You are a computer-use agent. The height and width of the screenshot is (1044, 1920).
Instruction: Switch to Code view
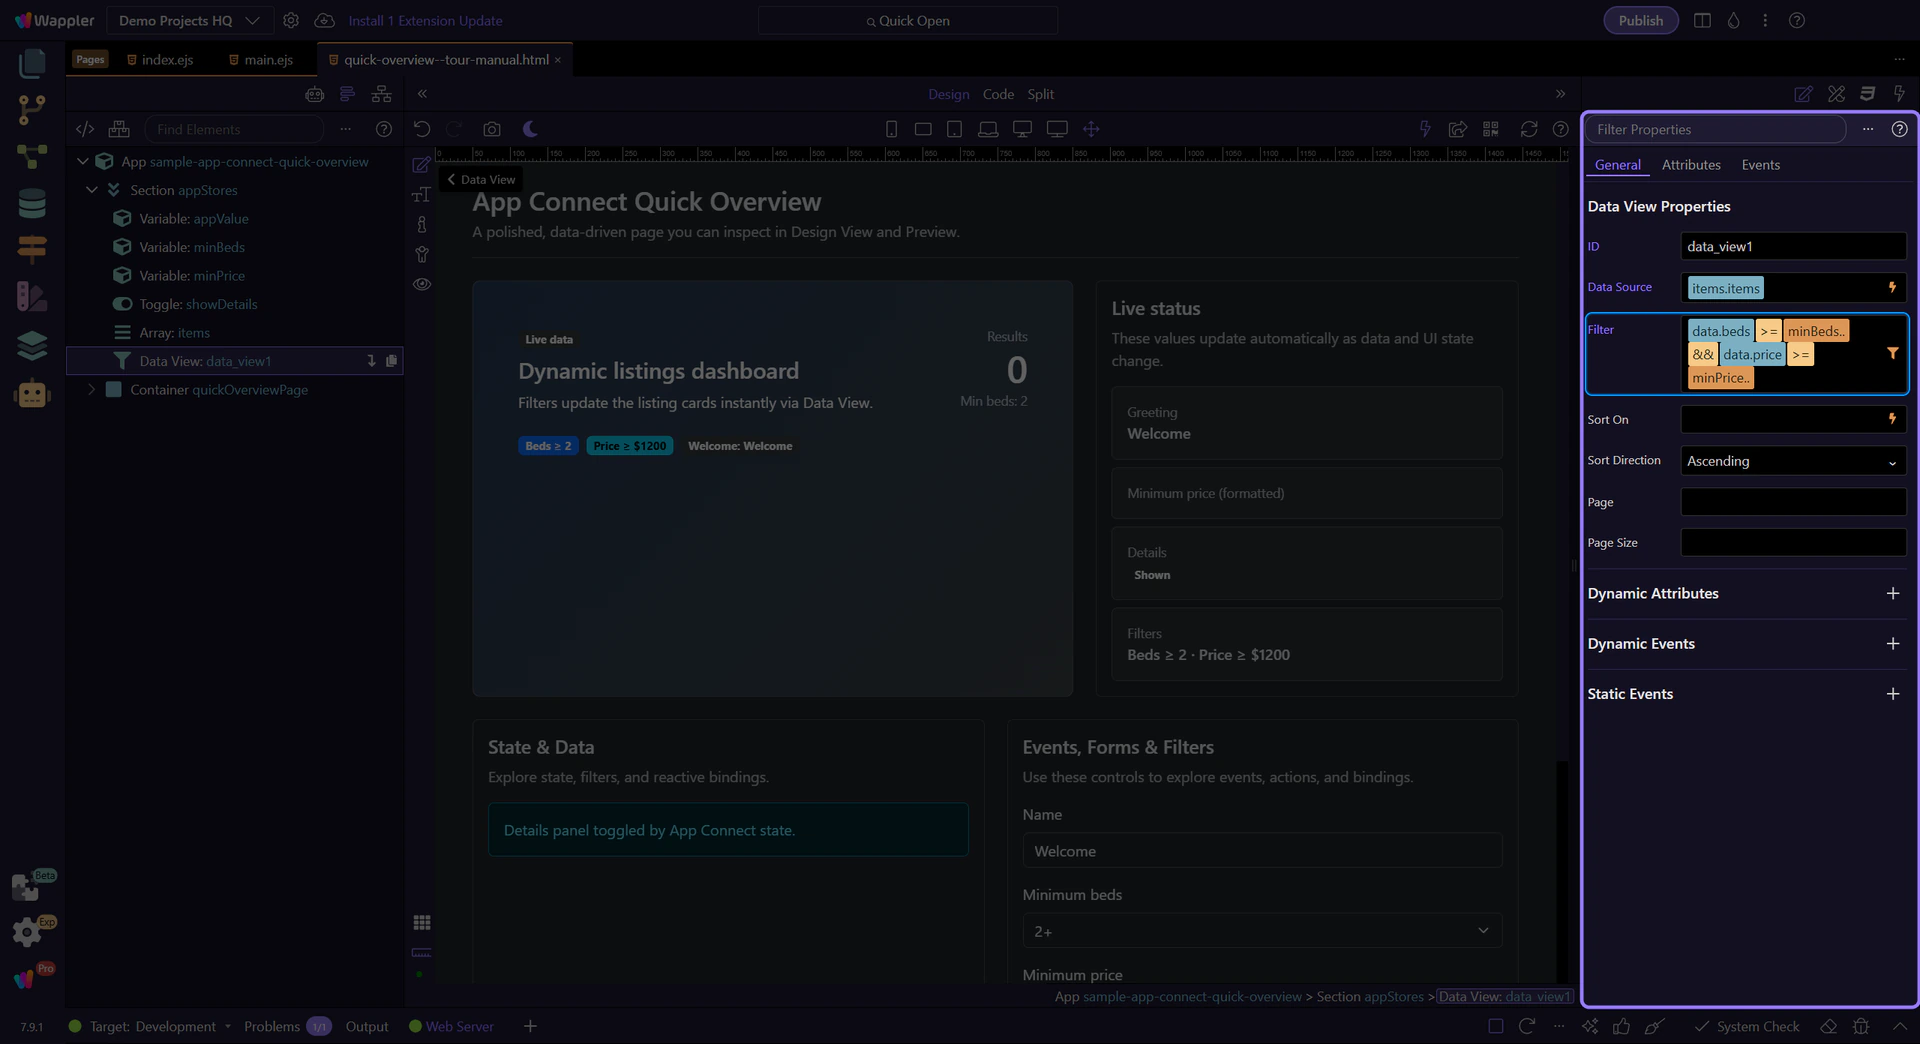coord(997,94)
